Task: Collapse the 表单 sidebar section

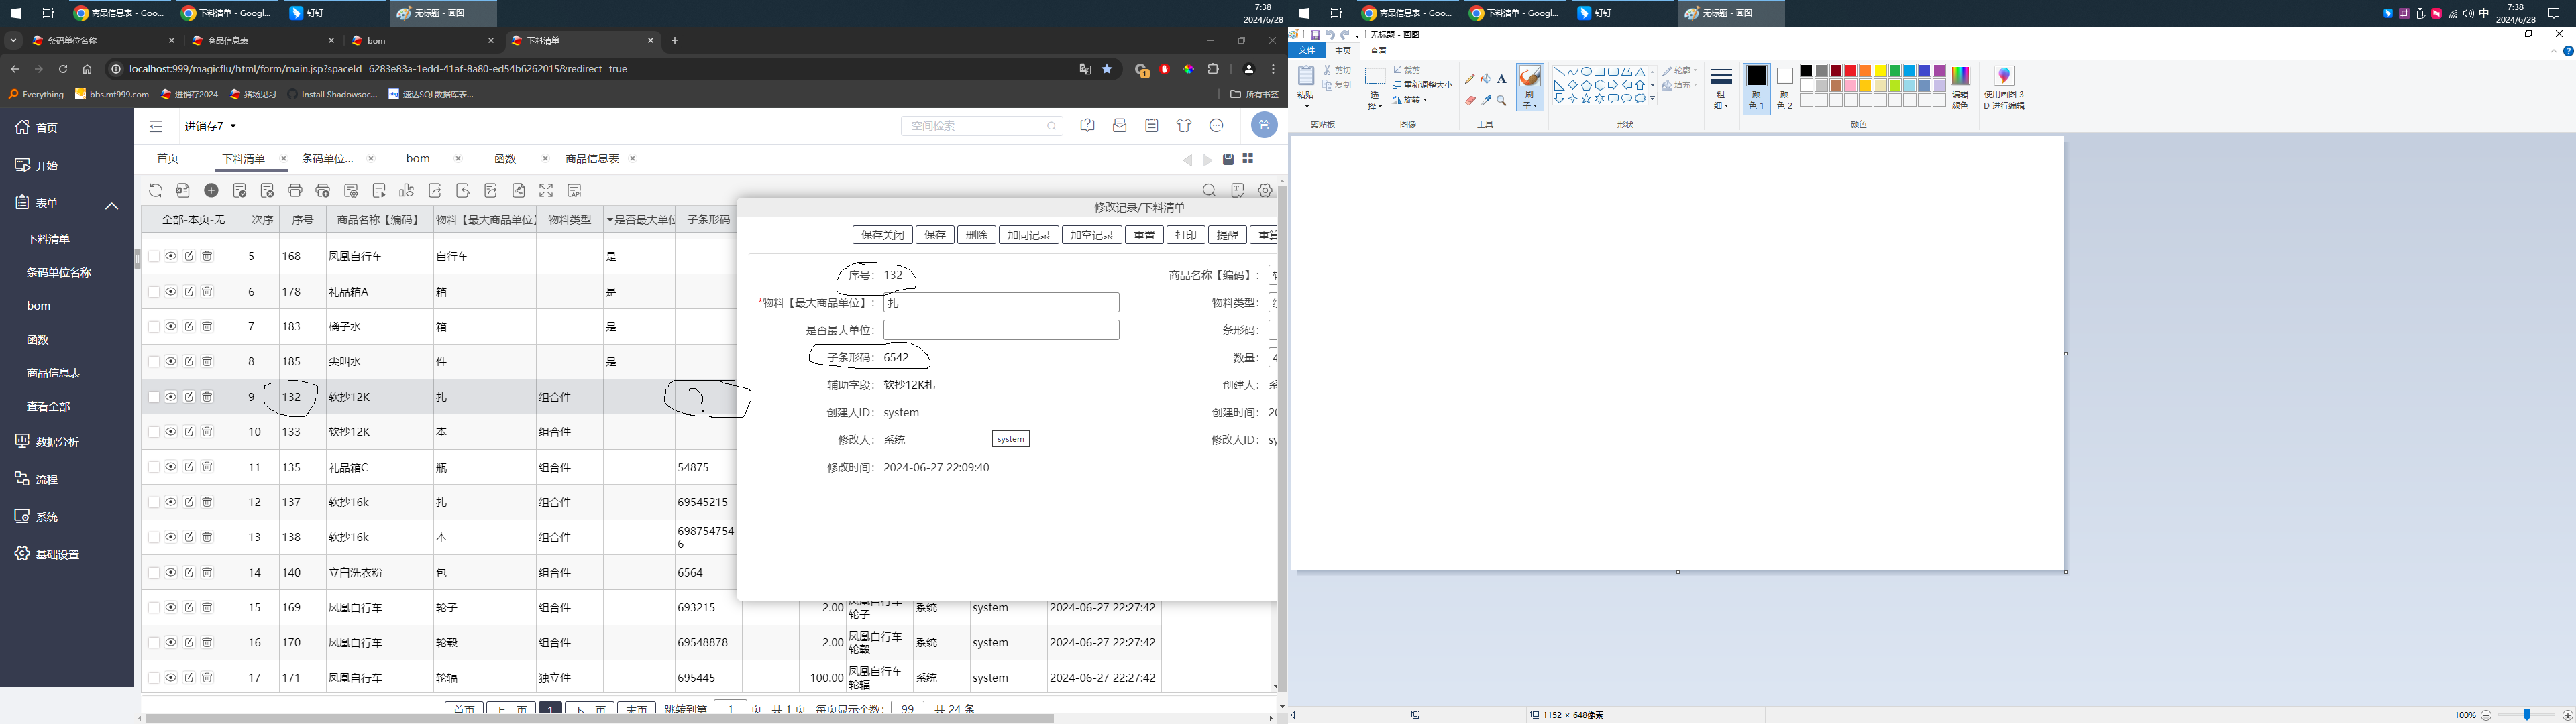Action: point(112,205)
